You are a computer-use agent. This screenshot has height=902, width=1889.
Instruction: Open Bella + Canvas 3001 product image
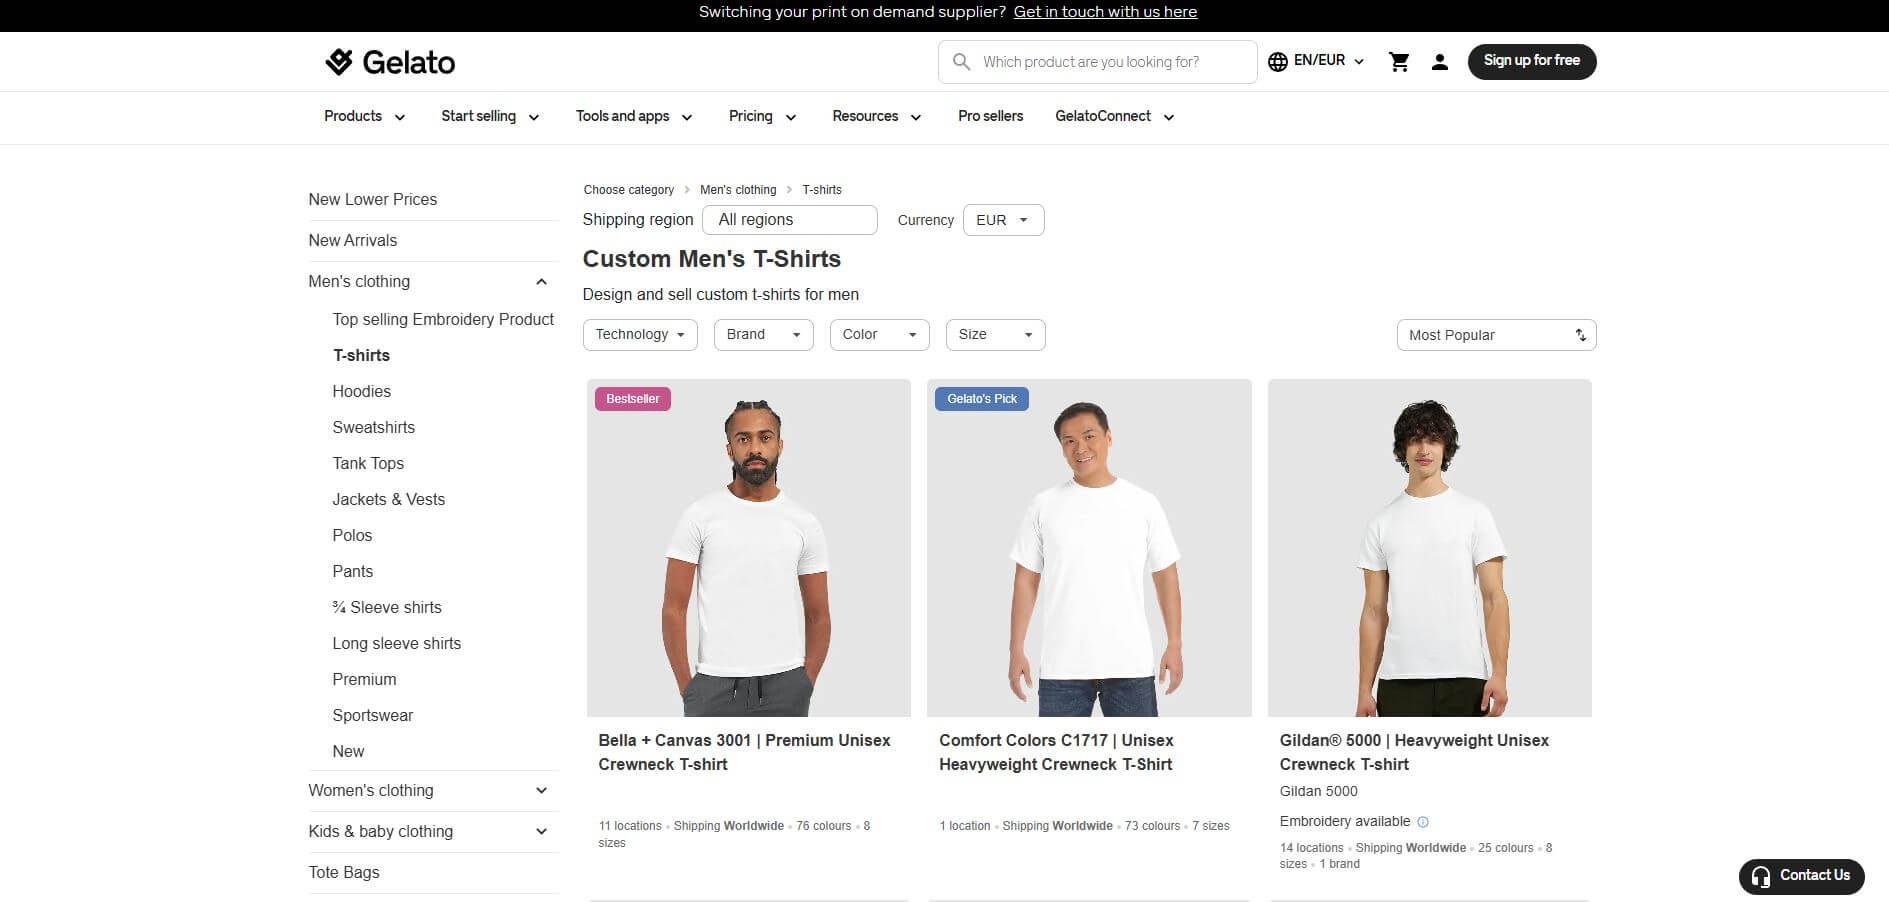tap(748, 548)
